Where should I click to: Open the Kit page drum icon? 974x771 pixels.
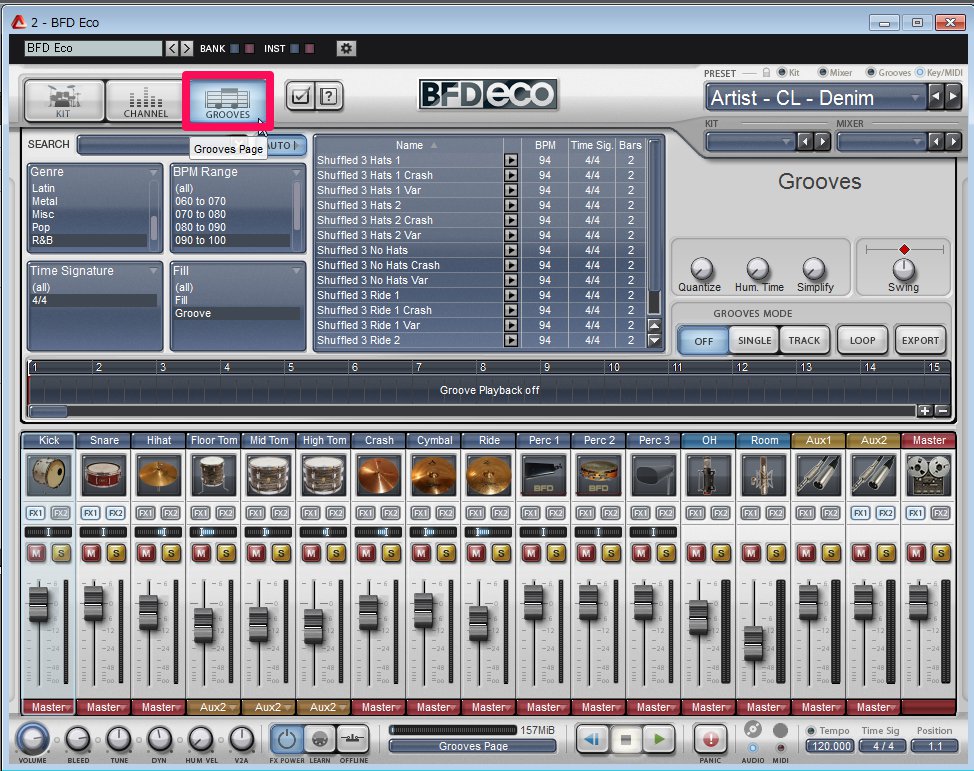63,99
